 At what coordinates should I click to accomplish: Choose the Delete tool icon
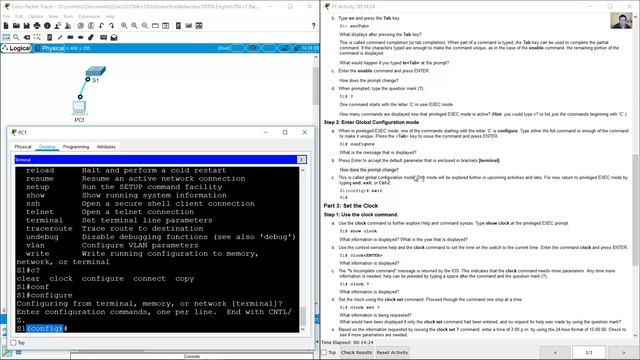point(27,37)
